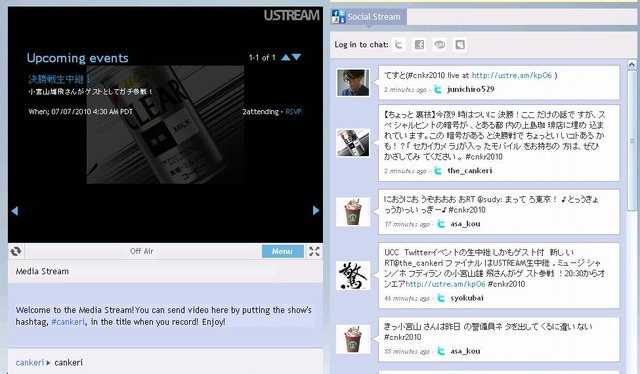Click the RSVP link for the event
640x374 pixels.
(x=293, y=111)
